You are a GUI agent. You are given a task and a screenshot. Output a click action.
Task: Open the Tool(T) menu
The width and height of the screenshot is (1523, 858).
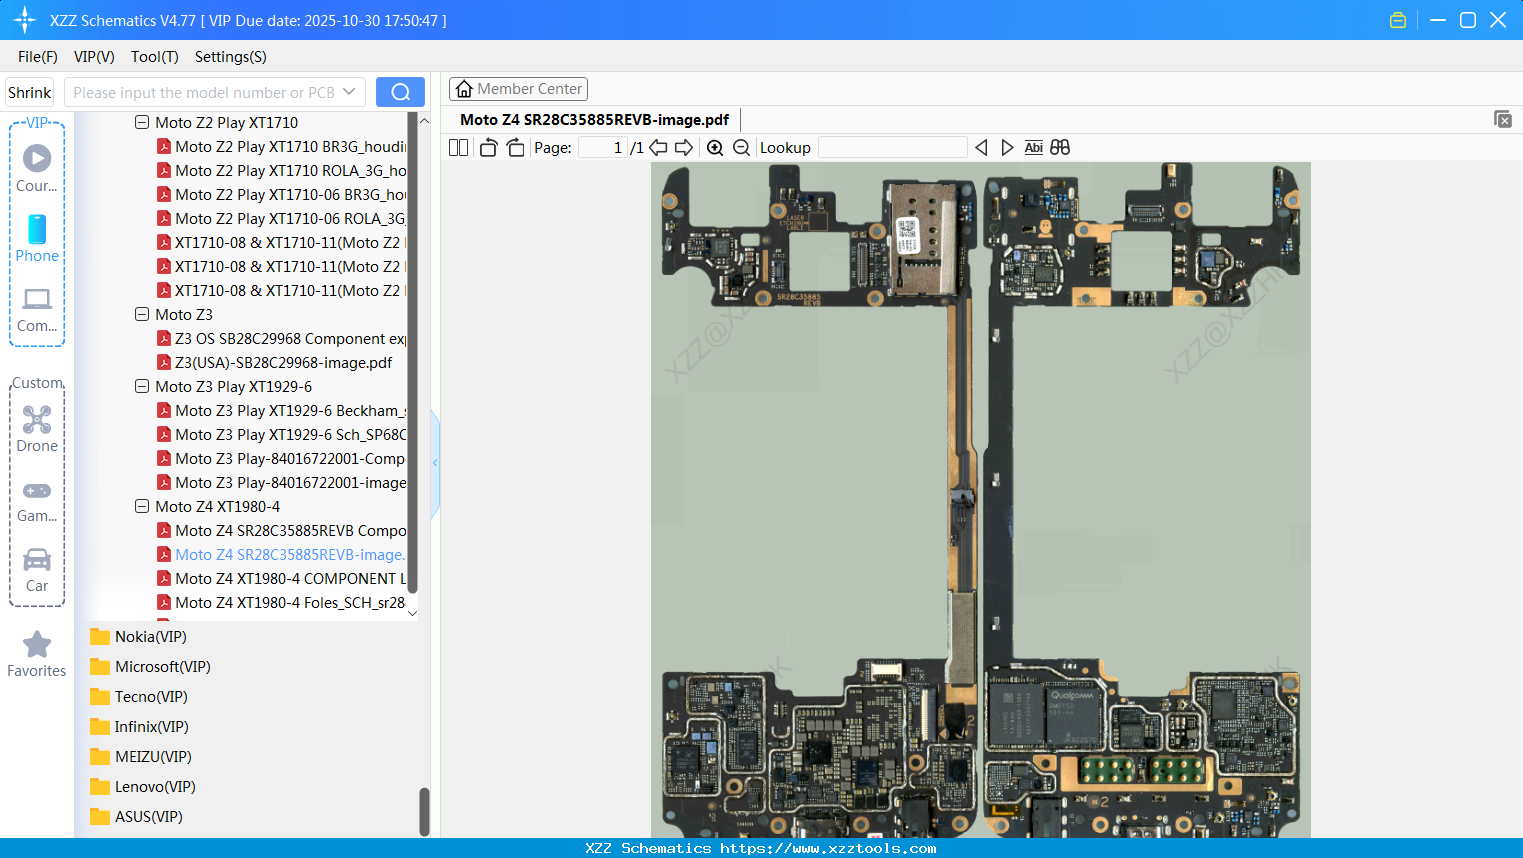coord(154,57)
